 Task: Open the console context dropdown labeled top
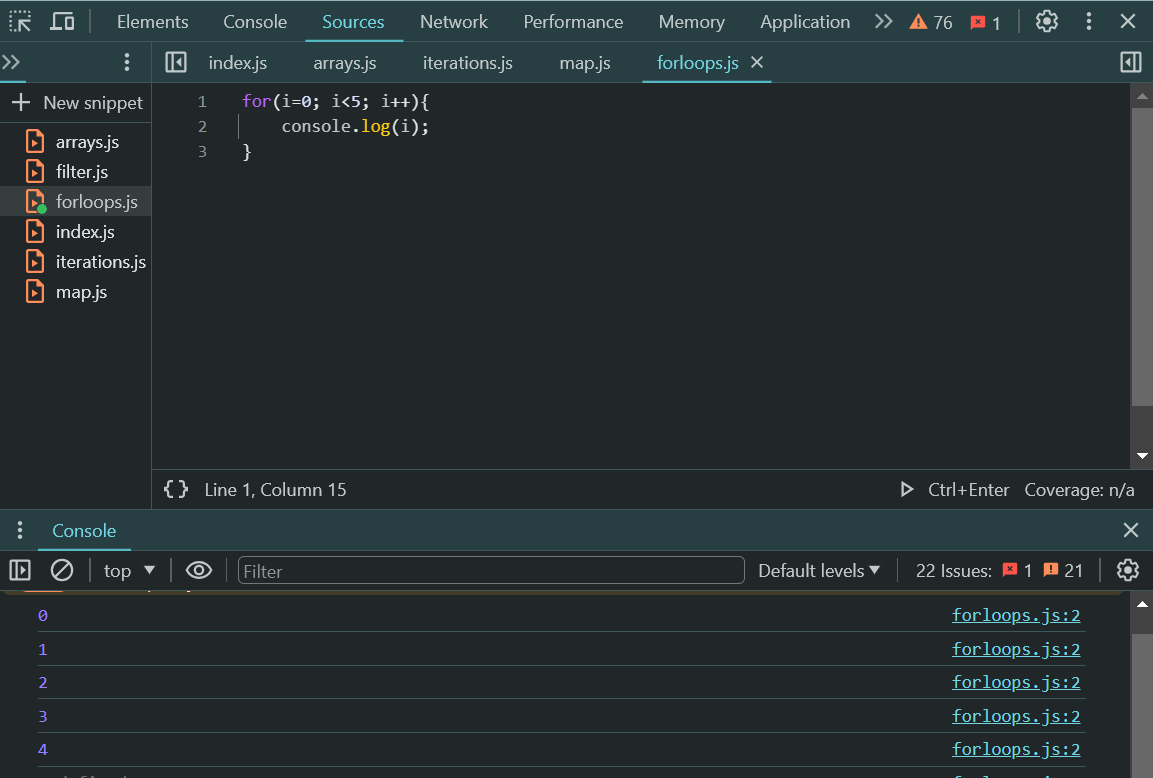[128, 570]
